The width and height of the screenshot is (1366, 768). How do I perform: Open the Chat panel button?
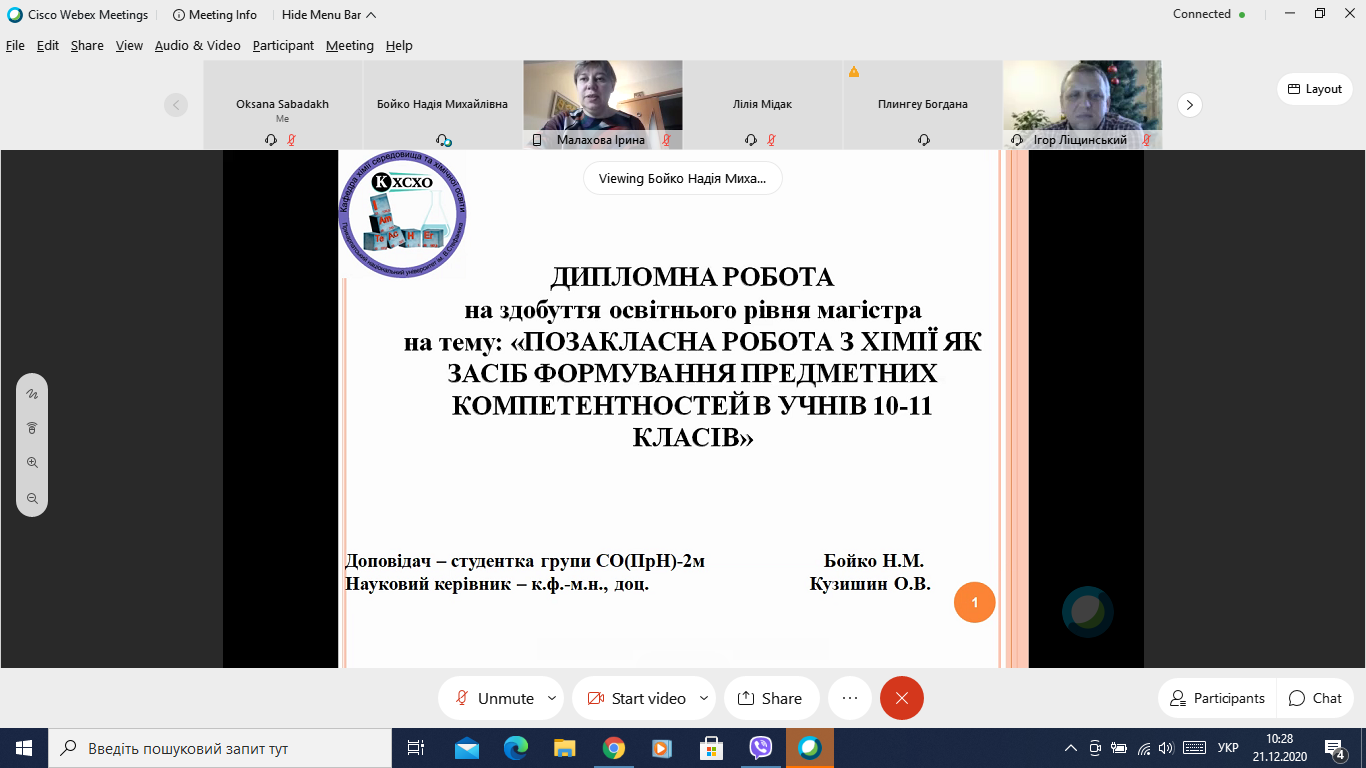click(x=1315, y=698)
